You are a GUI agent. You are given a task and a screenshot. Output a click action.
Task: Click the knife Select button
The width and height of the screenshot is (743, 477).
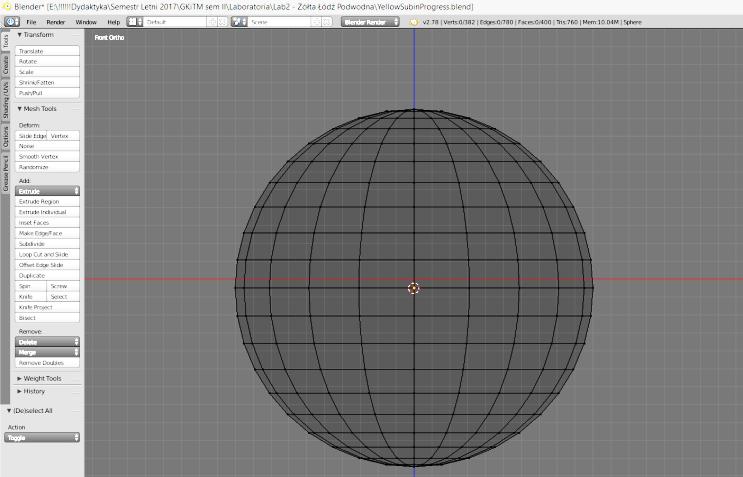[63, 297]
